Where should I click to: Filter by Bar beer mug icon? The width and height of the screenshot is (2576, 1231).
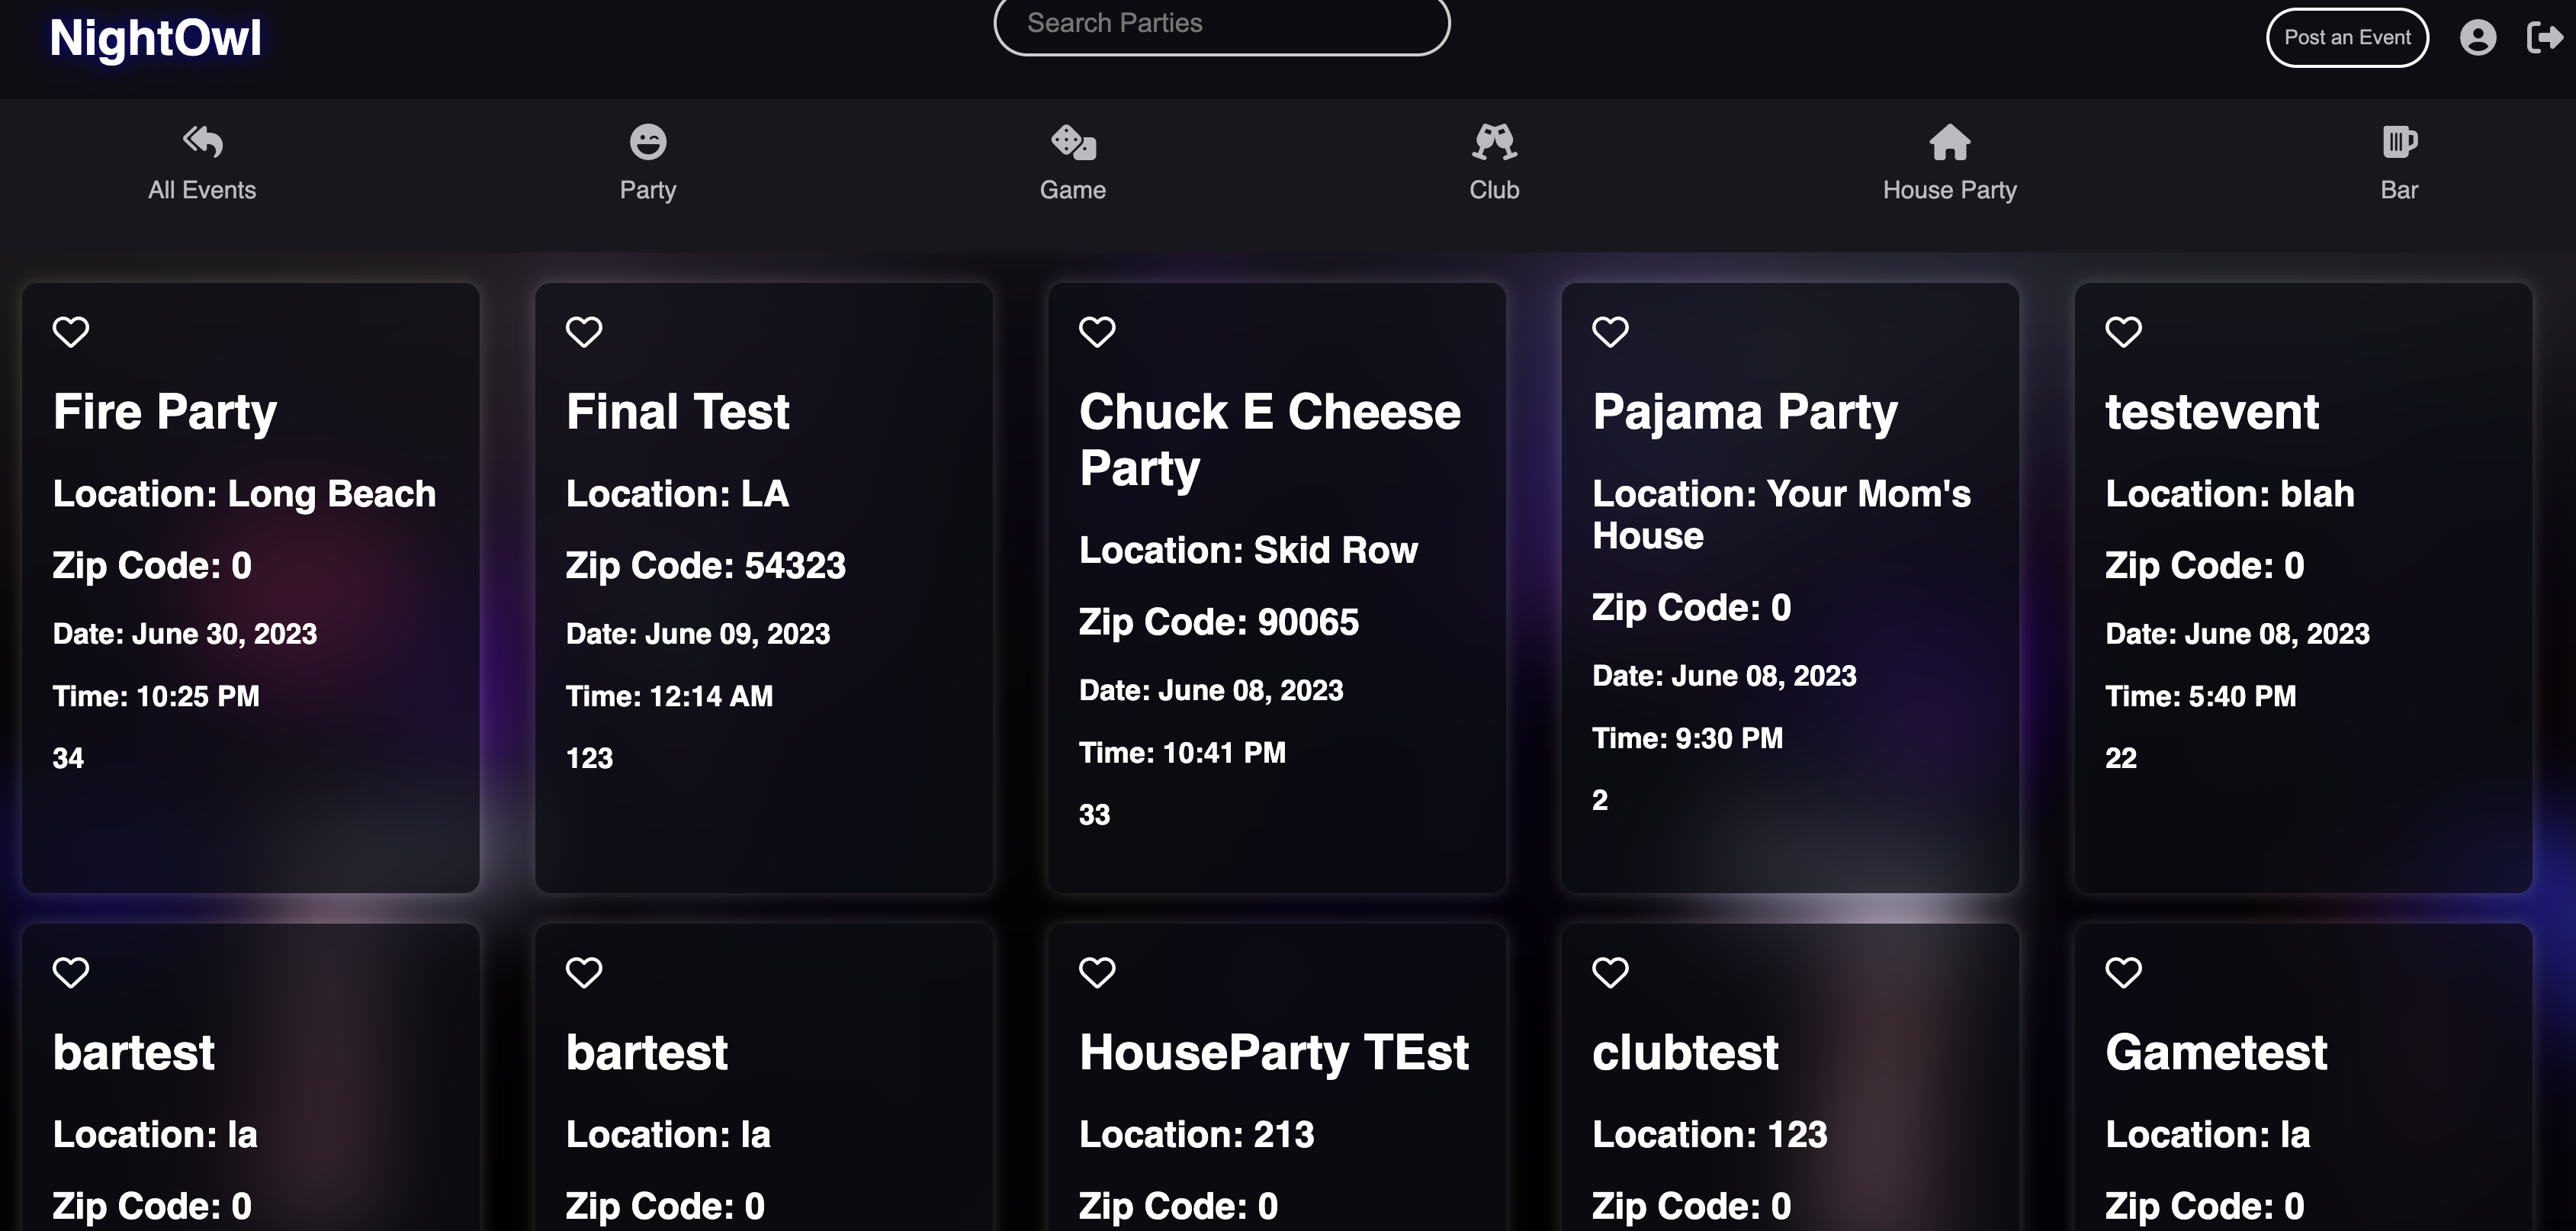tap(2399, 142)
